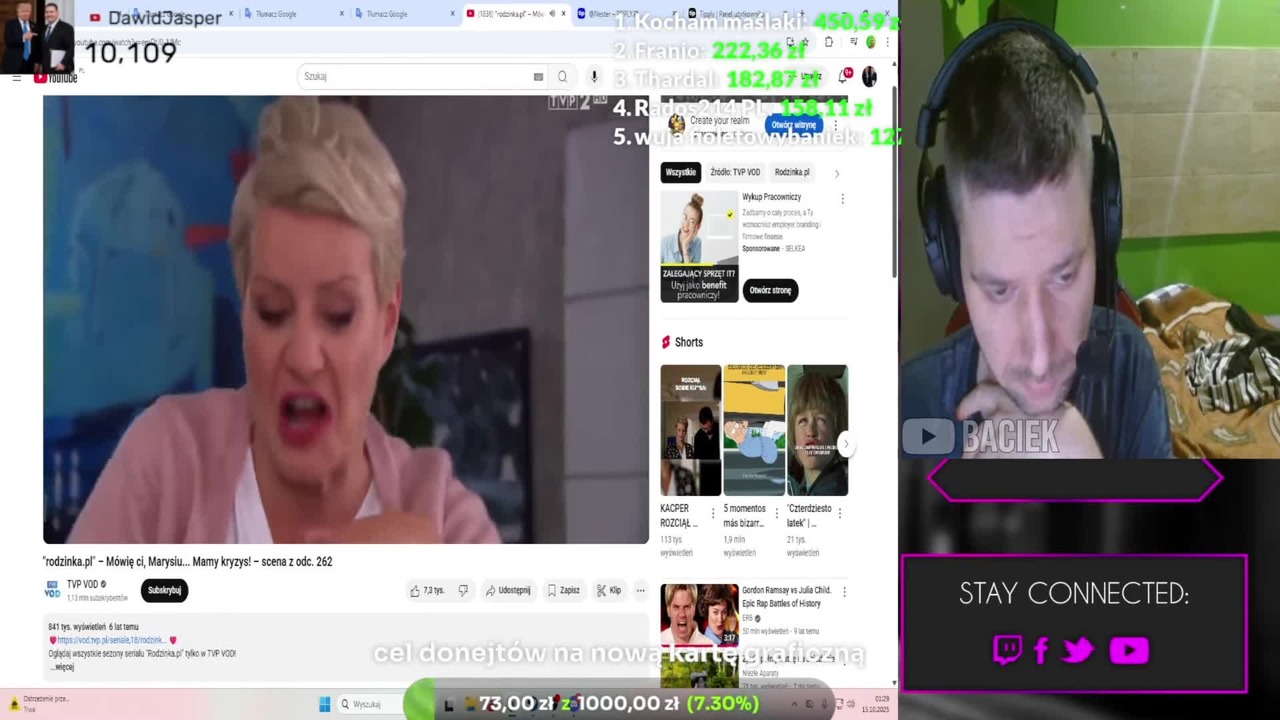This screenshot has height=720, width=1280.
Task: Save video with the Zapisz button
Action: tap(563, 590)
